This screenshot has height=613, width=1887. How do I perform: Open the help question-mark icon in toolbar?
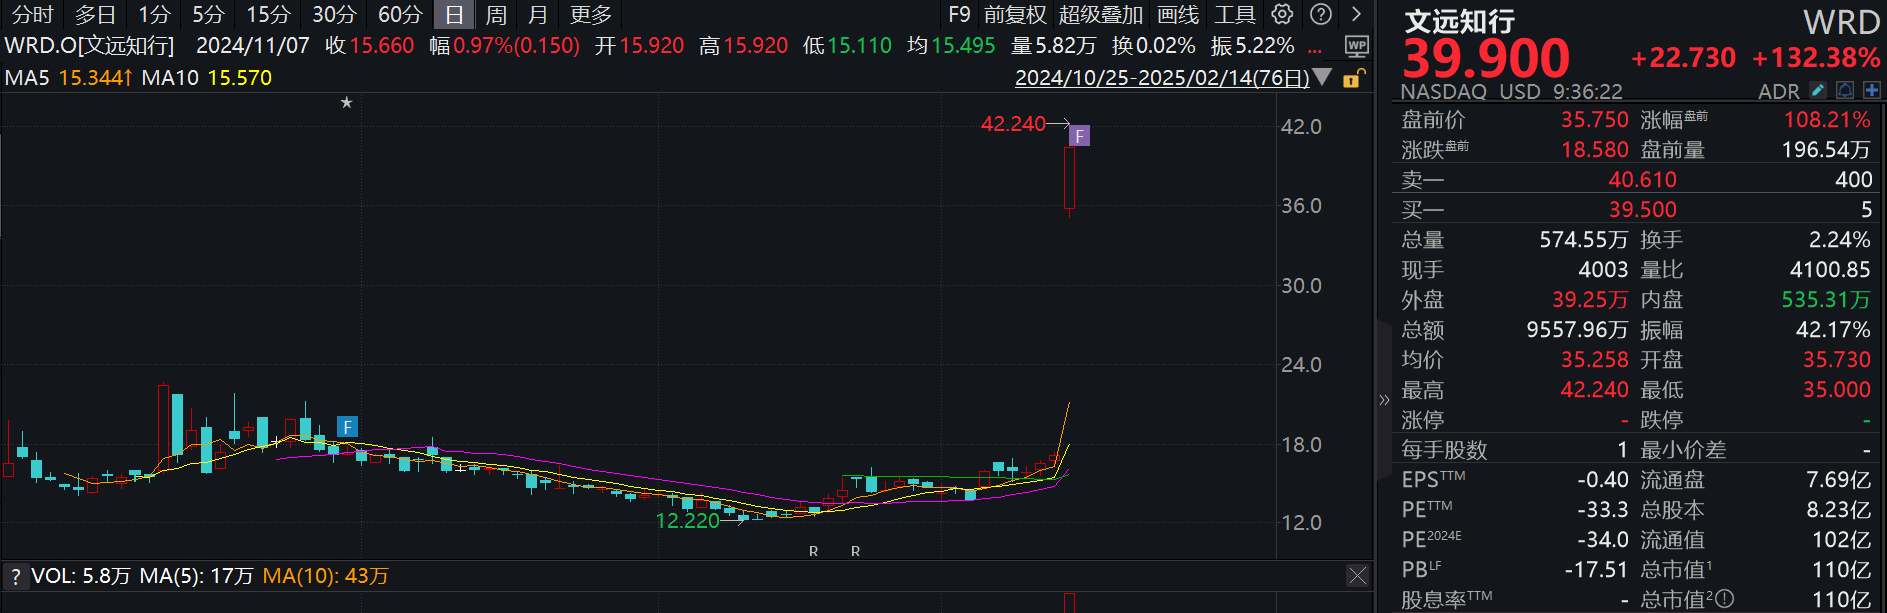(x=1321, y=14)
